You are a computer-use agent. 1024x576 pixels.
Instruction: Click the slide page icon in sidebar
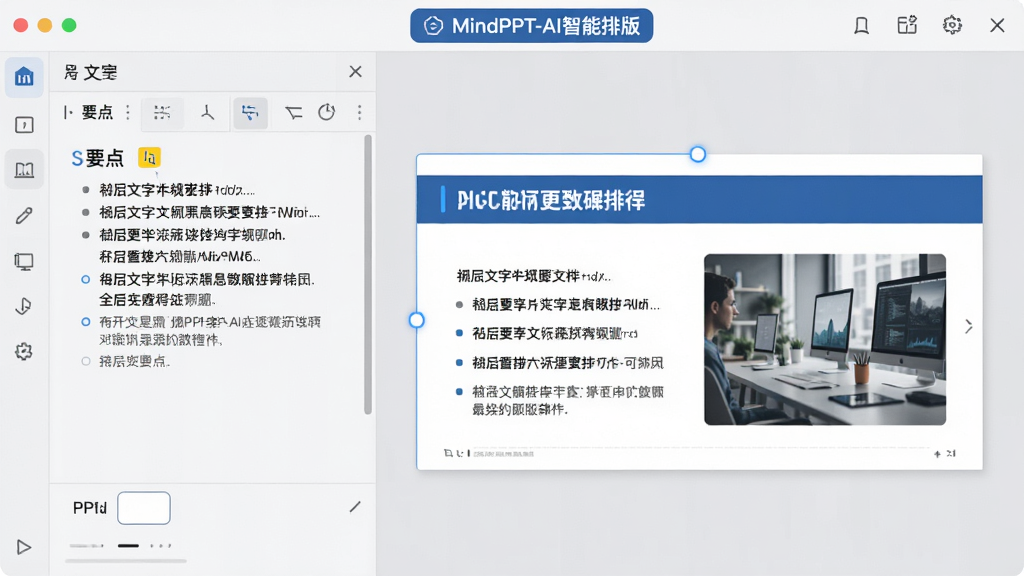click(x=24, y=125)
